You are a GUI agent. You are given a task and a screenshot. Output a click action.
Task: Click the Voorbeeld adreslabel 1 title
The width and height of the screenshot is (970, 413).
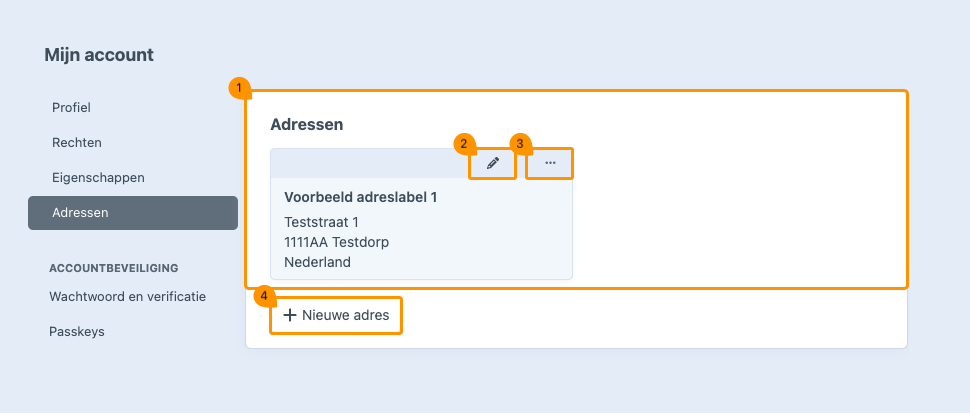[361, 198]
